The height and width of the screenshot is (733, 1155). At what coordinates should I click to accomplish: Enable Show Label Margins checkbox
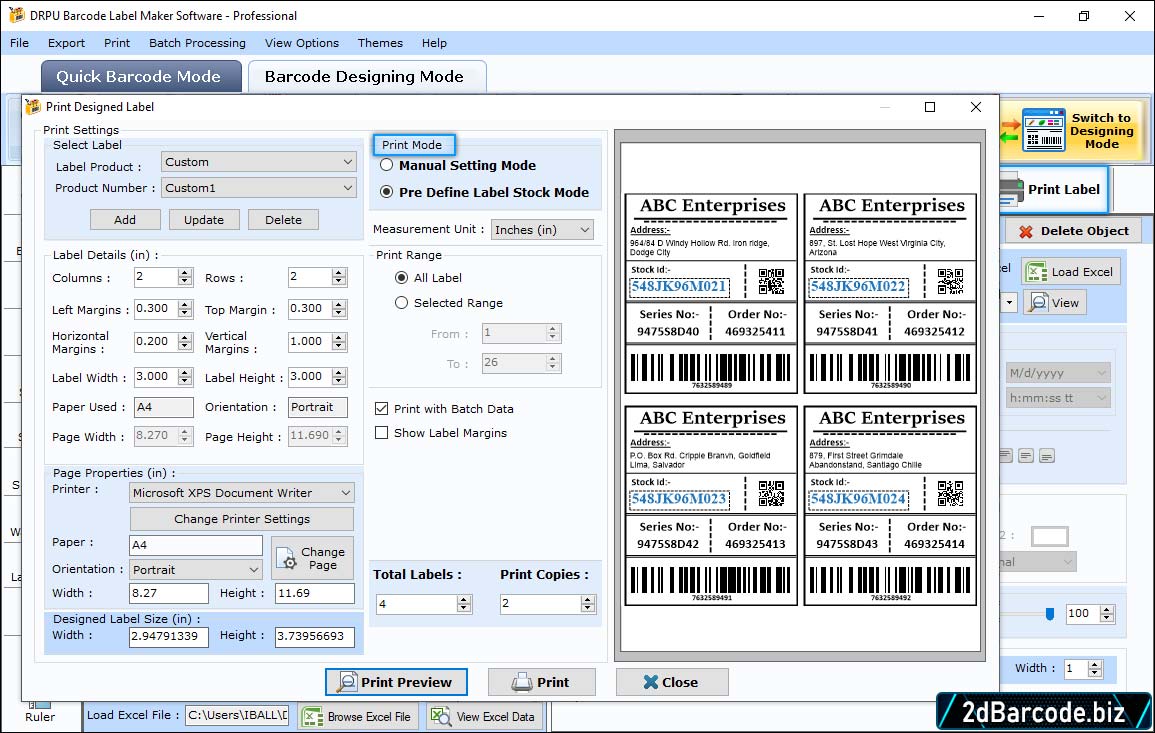382,432
